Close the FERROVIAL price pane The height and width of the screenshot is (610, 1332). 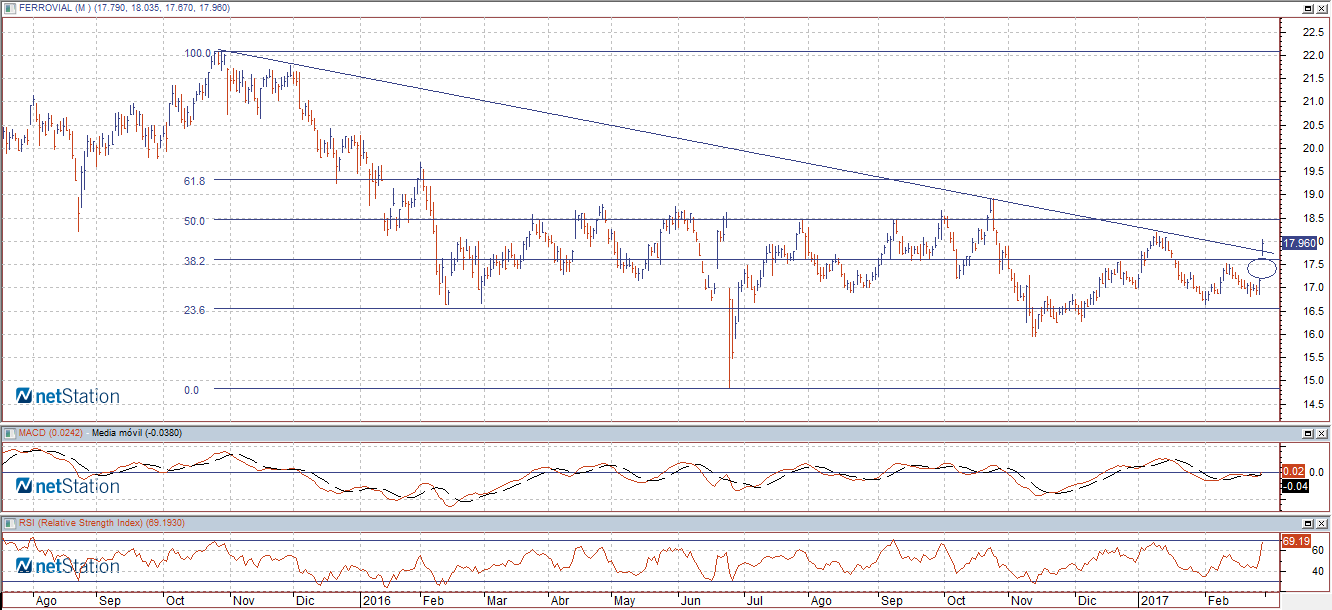(1321, 8)
